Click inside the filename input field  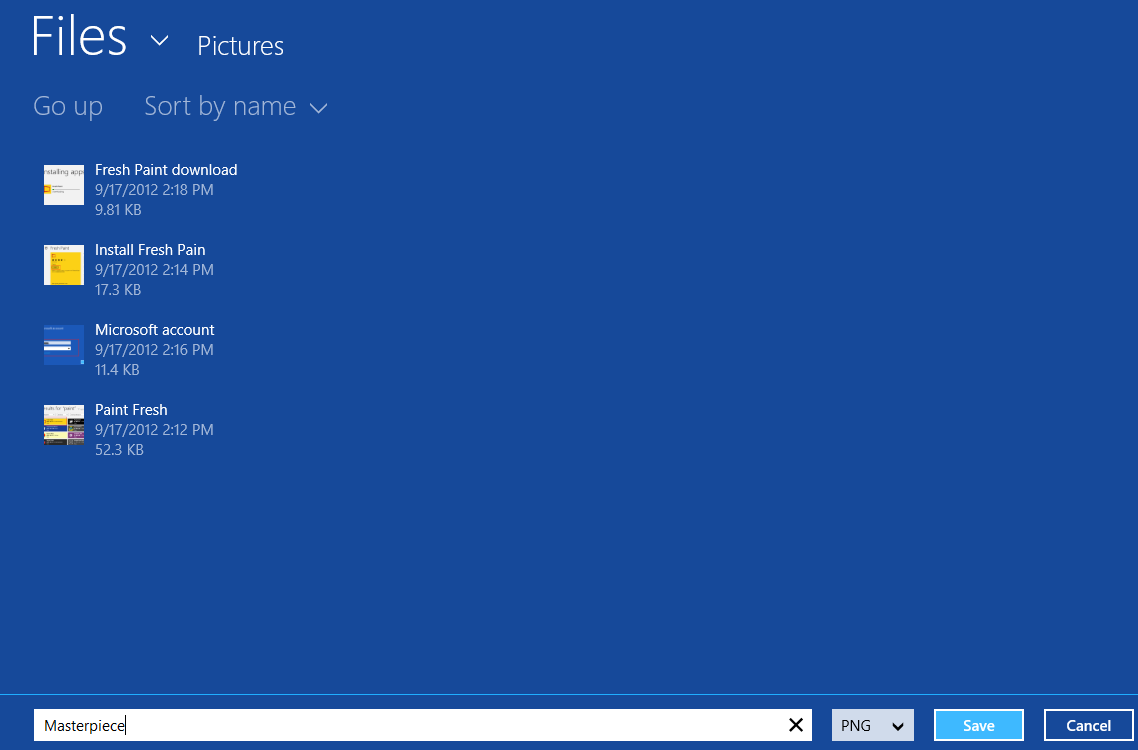[400, 725]
